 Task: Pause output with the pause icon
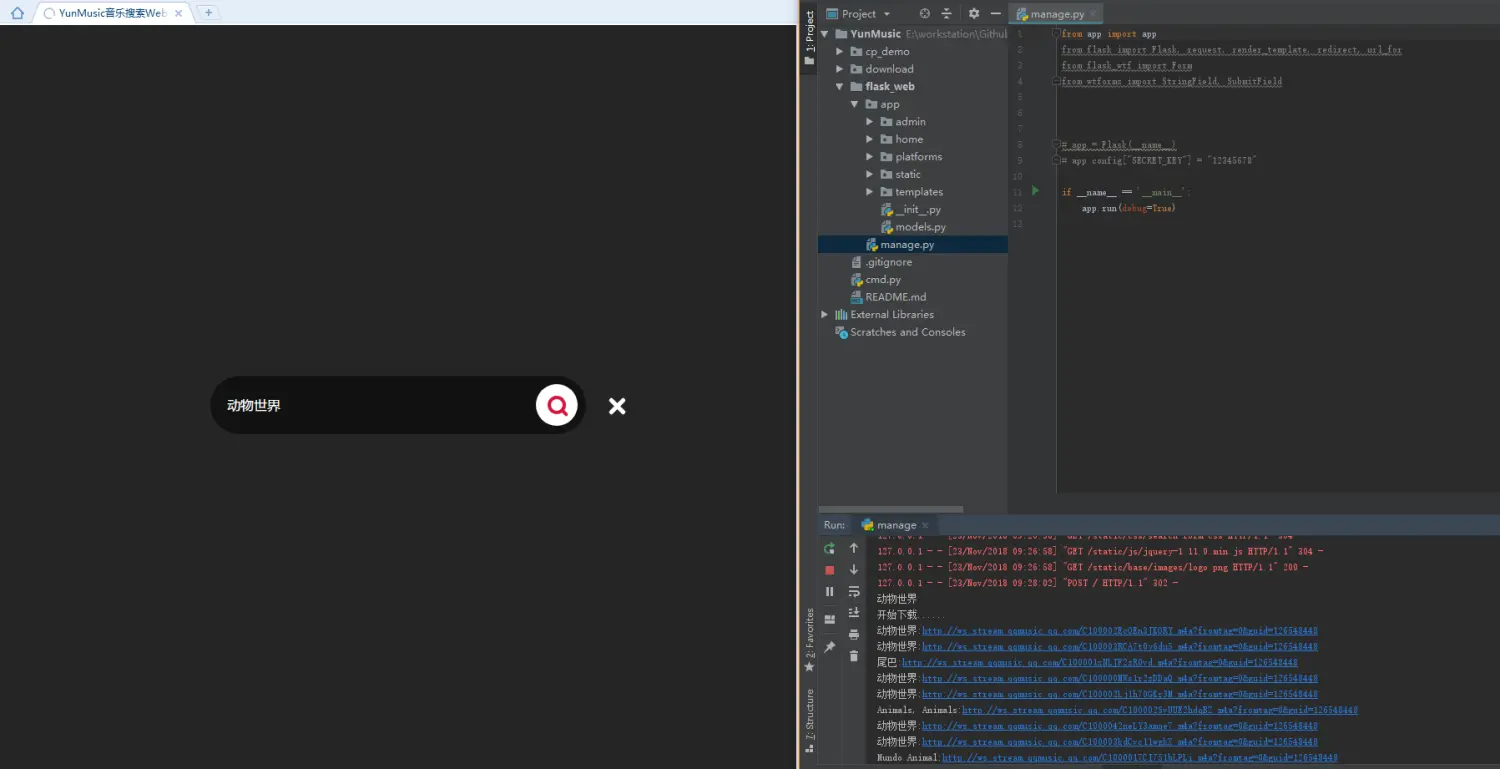[x=829, y=591]
